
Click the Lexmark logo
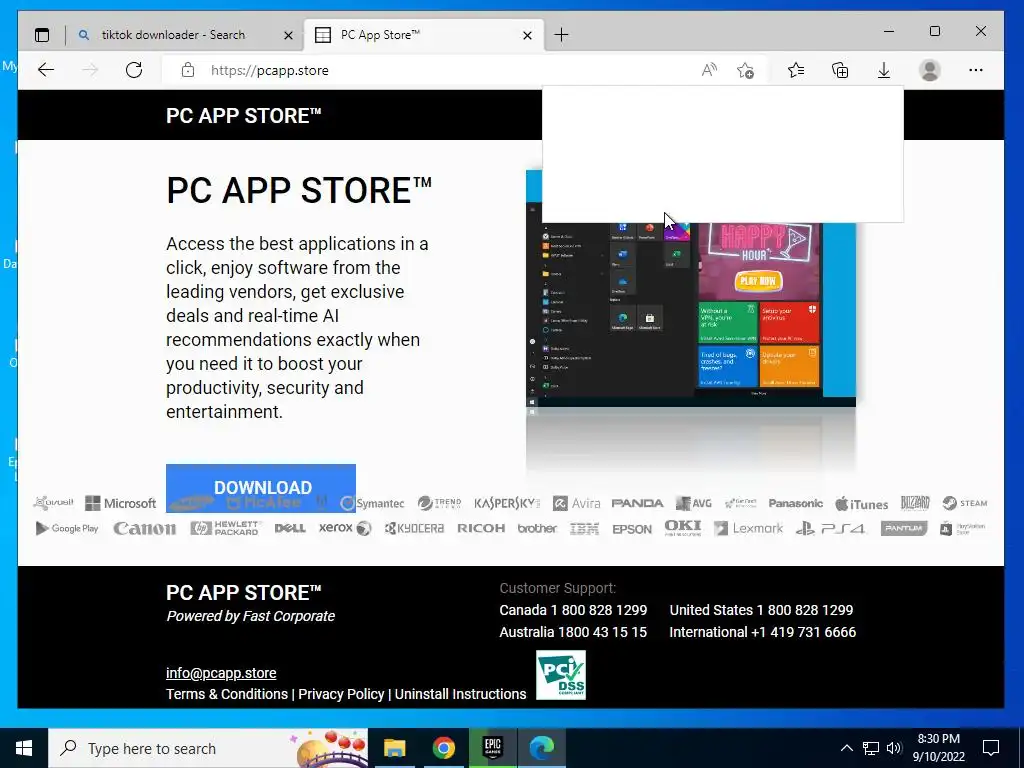pos(748,528)
